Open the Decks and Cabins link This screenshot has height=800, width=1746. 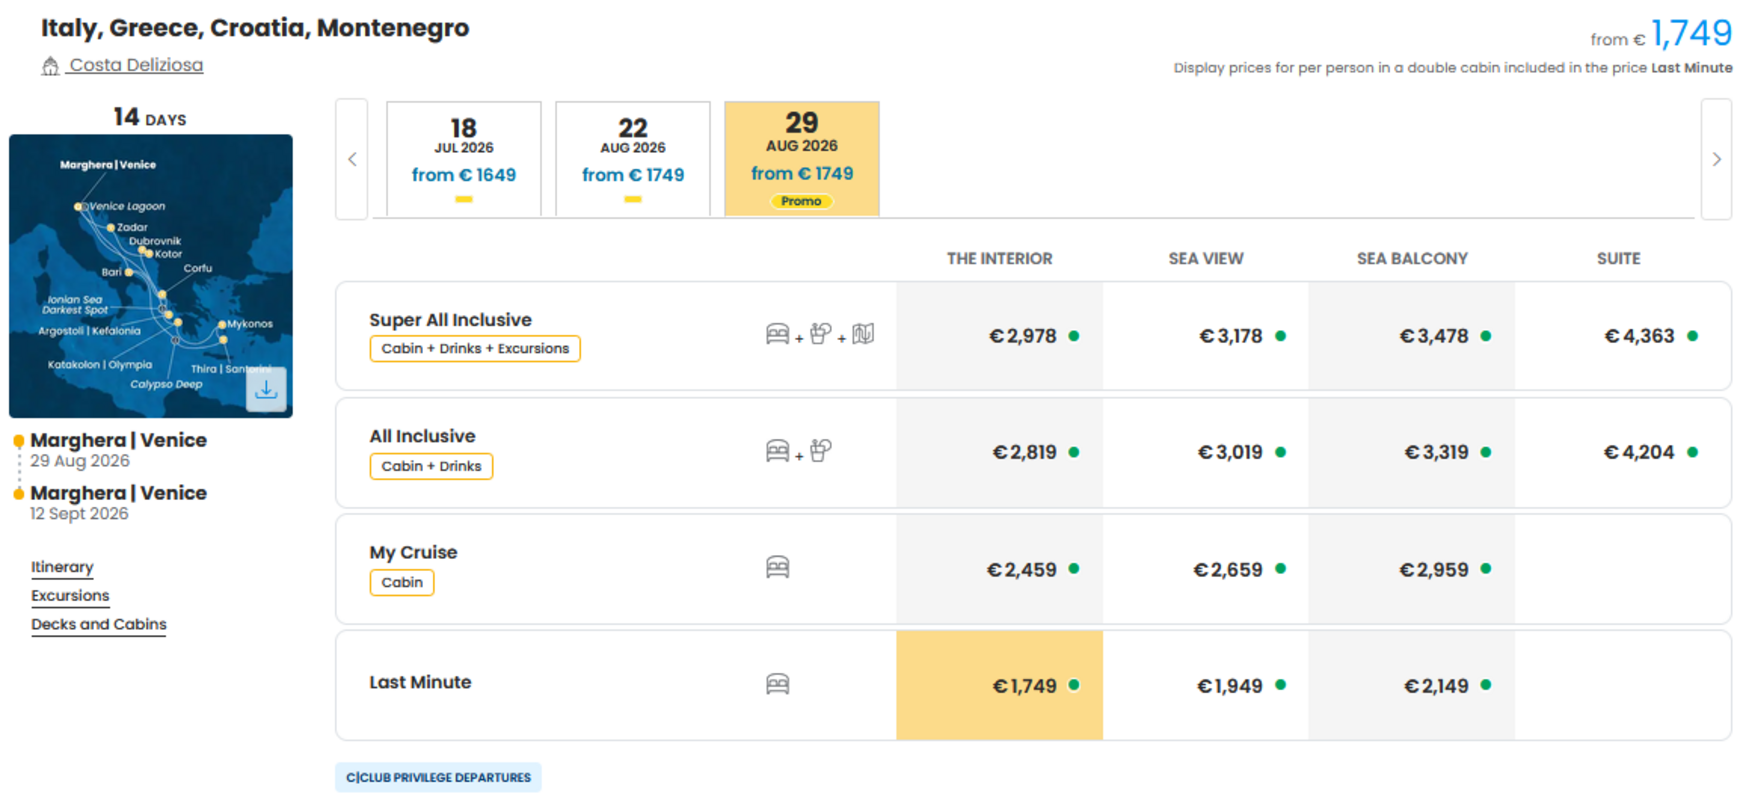99,625
